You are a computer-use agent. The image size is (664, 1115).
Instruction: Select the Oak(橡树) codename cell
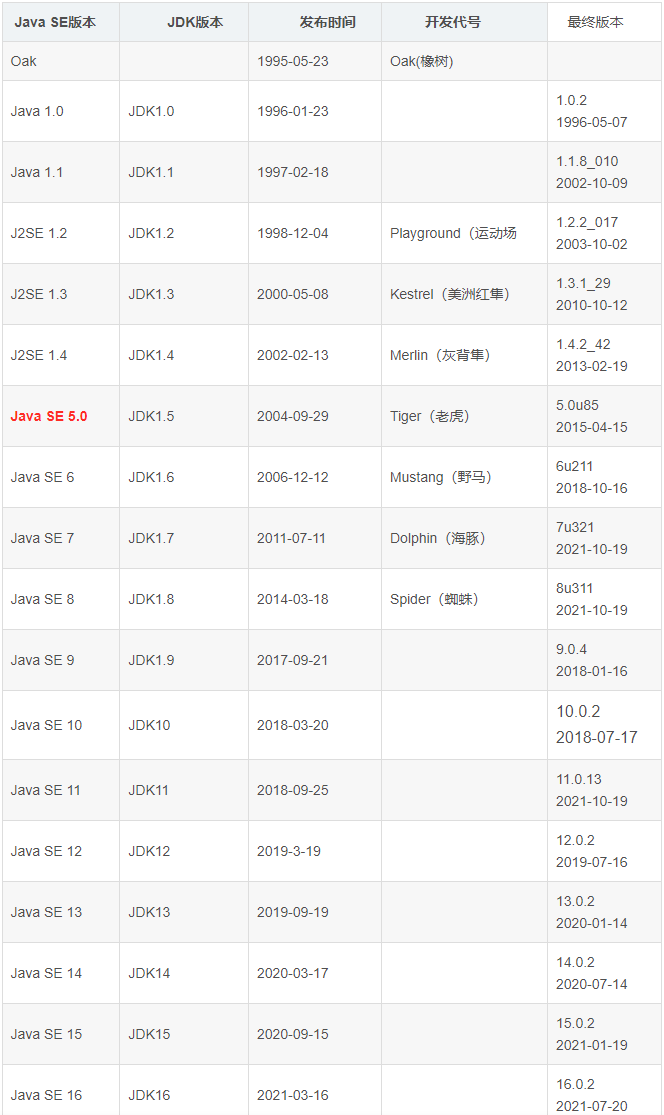(x=421, y=61)
